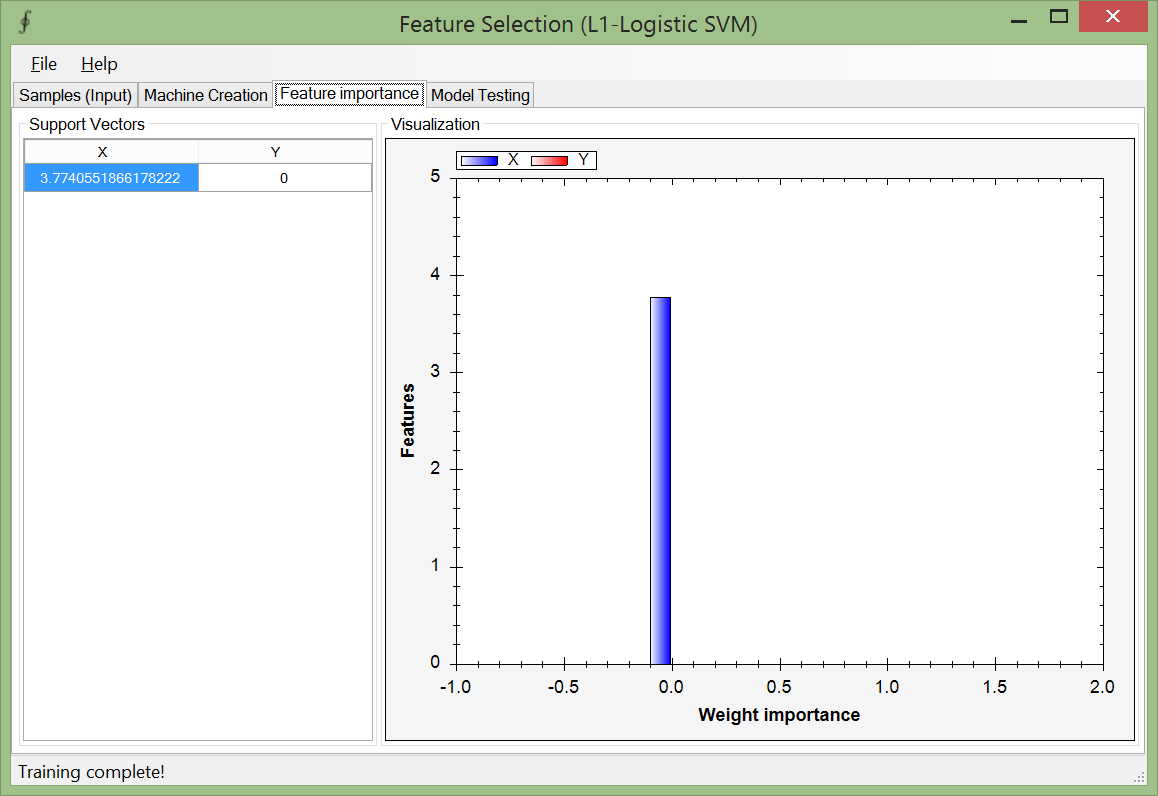Minimize the Feature Selection window
Image resolution: width=1158 pixels, height=796 pixels.
tap(1018, 18)
